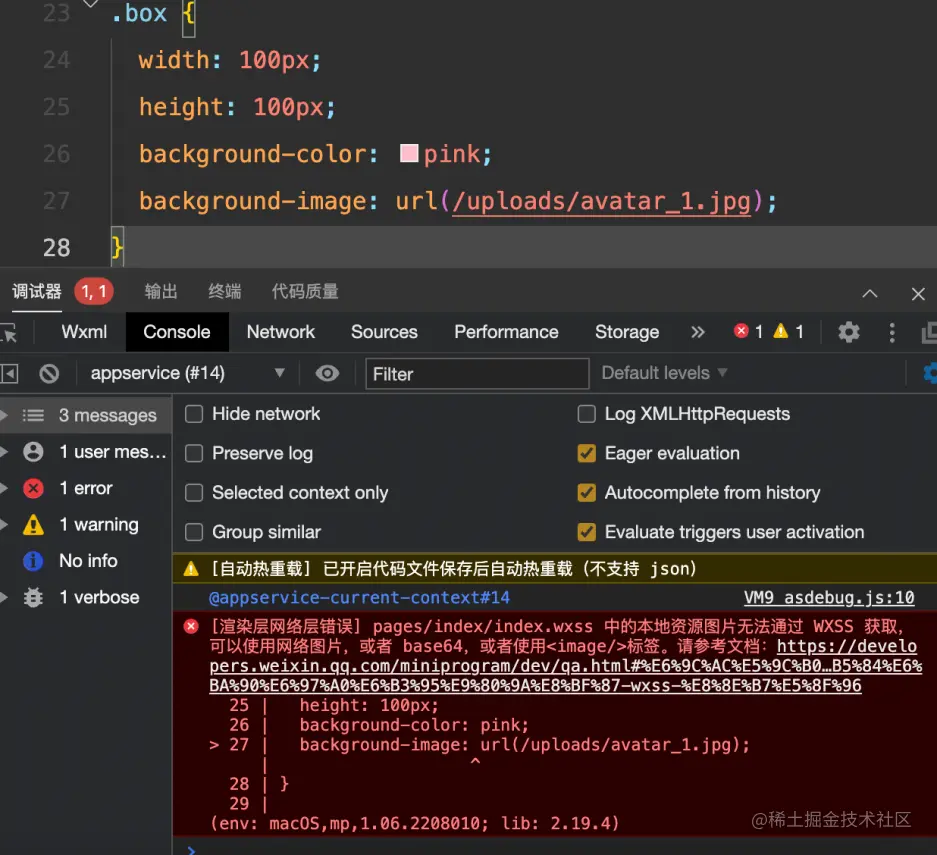Click the dock side icon at right edge
Image resolution: width=937 pixels, height=855 pixels.
click(929, 332)
